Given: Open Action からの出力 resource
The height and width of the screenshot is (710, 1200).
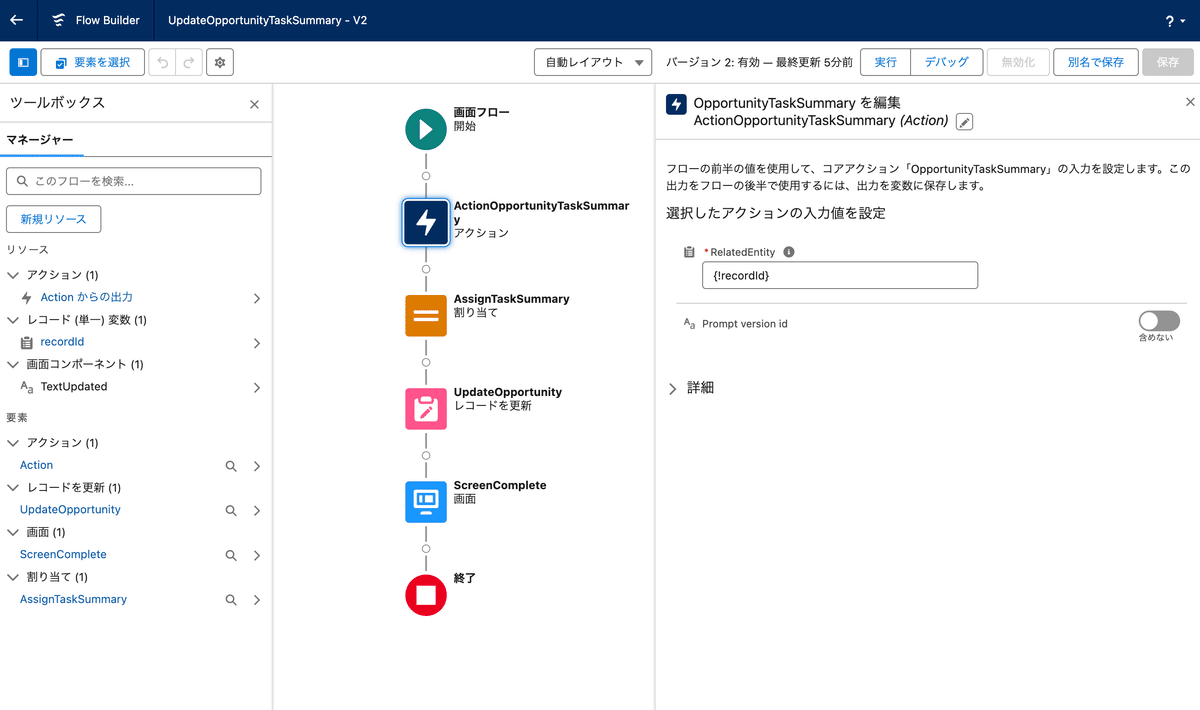Looking at the screenshot, I should tap(86, 297).
